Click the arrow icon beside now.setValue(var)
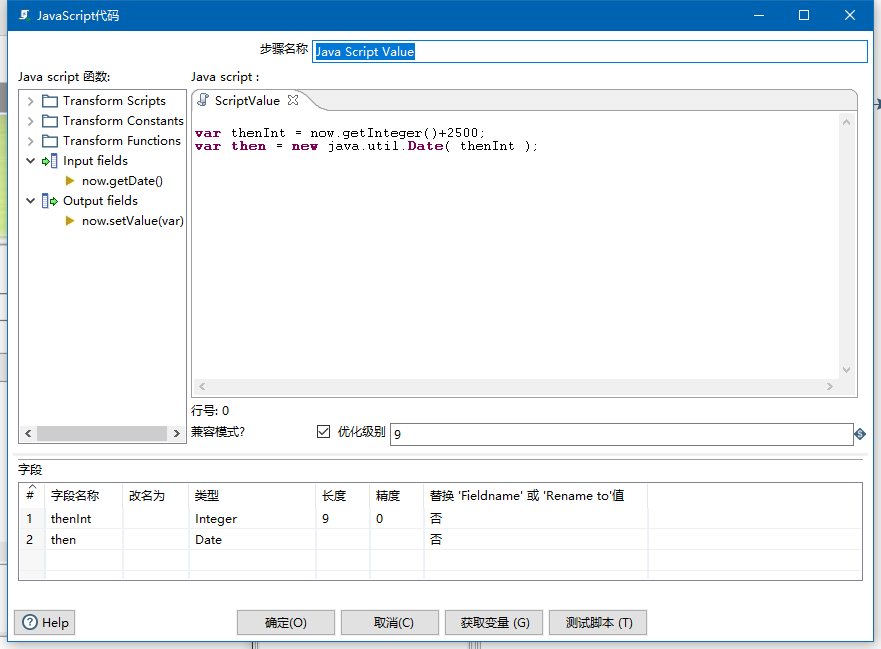 click(x=70, y=221)
